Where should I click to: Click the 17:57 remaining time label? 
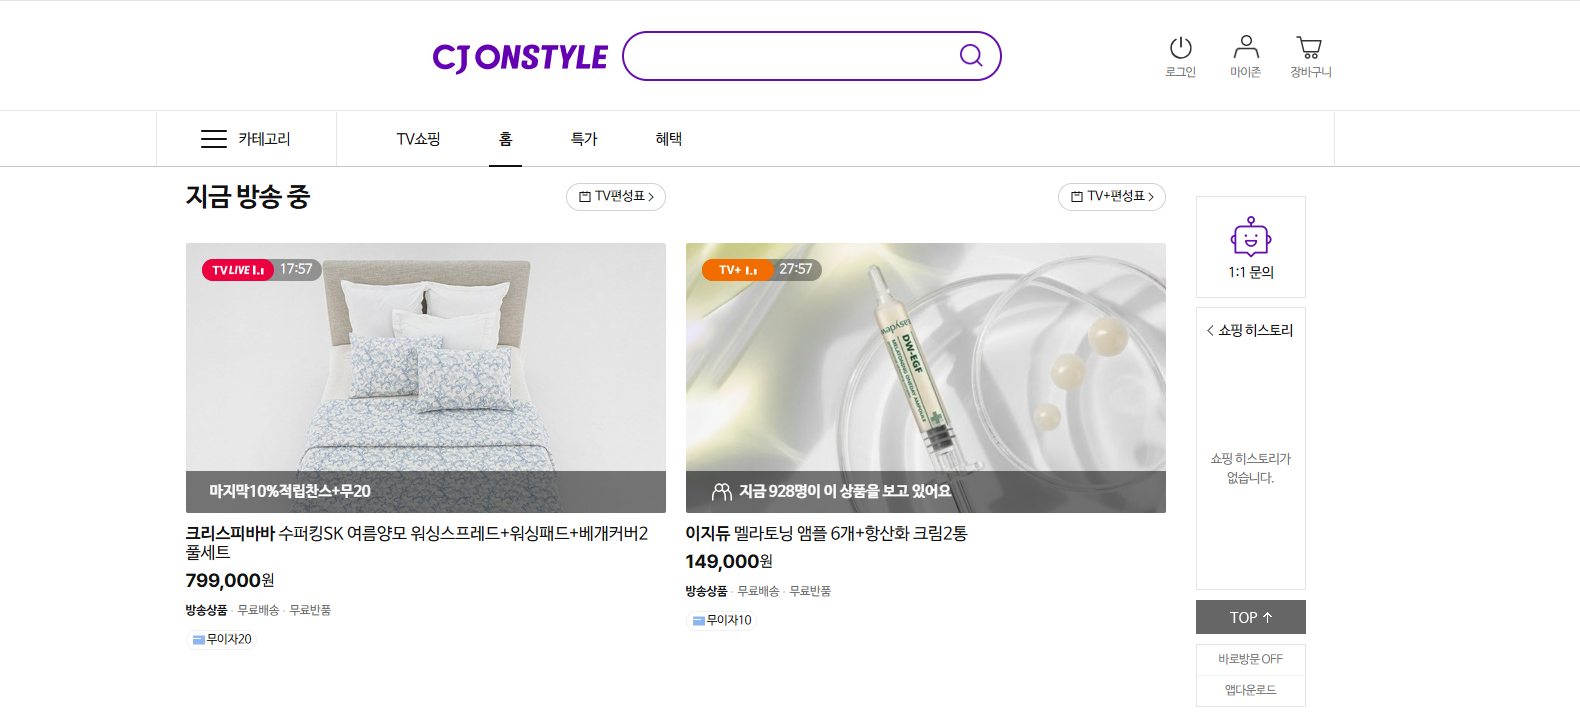point(296,269)
